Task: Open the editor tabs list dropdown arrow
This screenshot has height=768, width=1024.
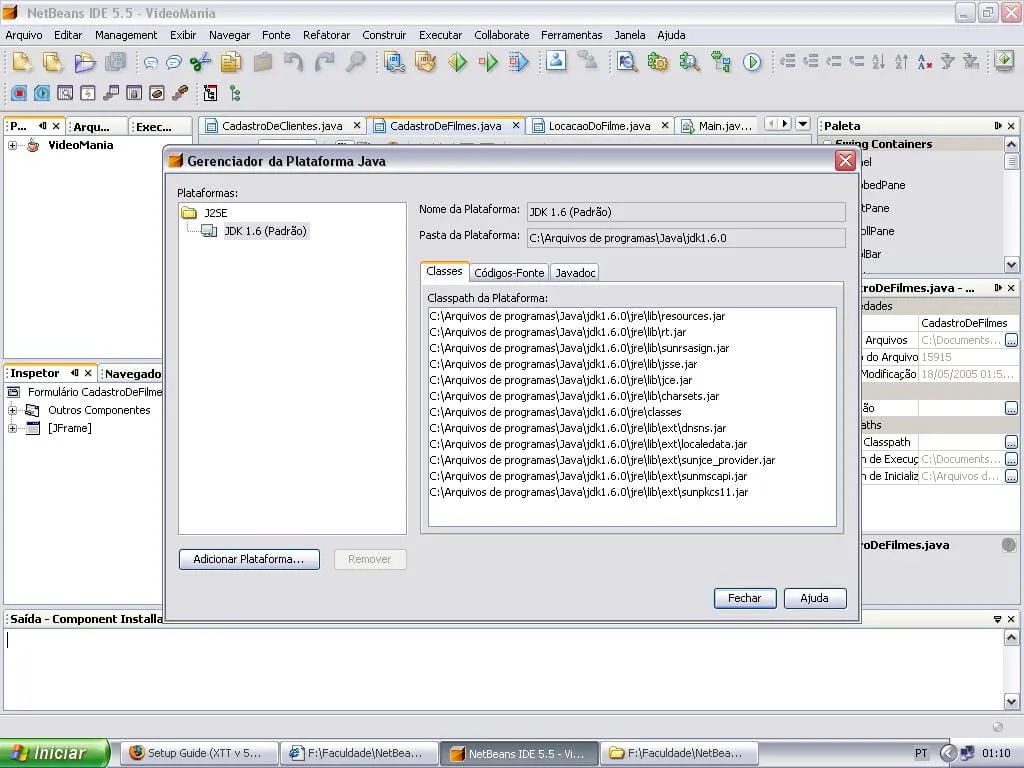Action: click(x=803, y=124)
